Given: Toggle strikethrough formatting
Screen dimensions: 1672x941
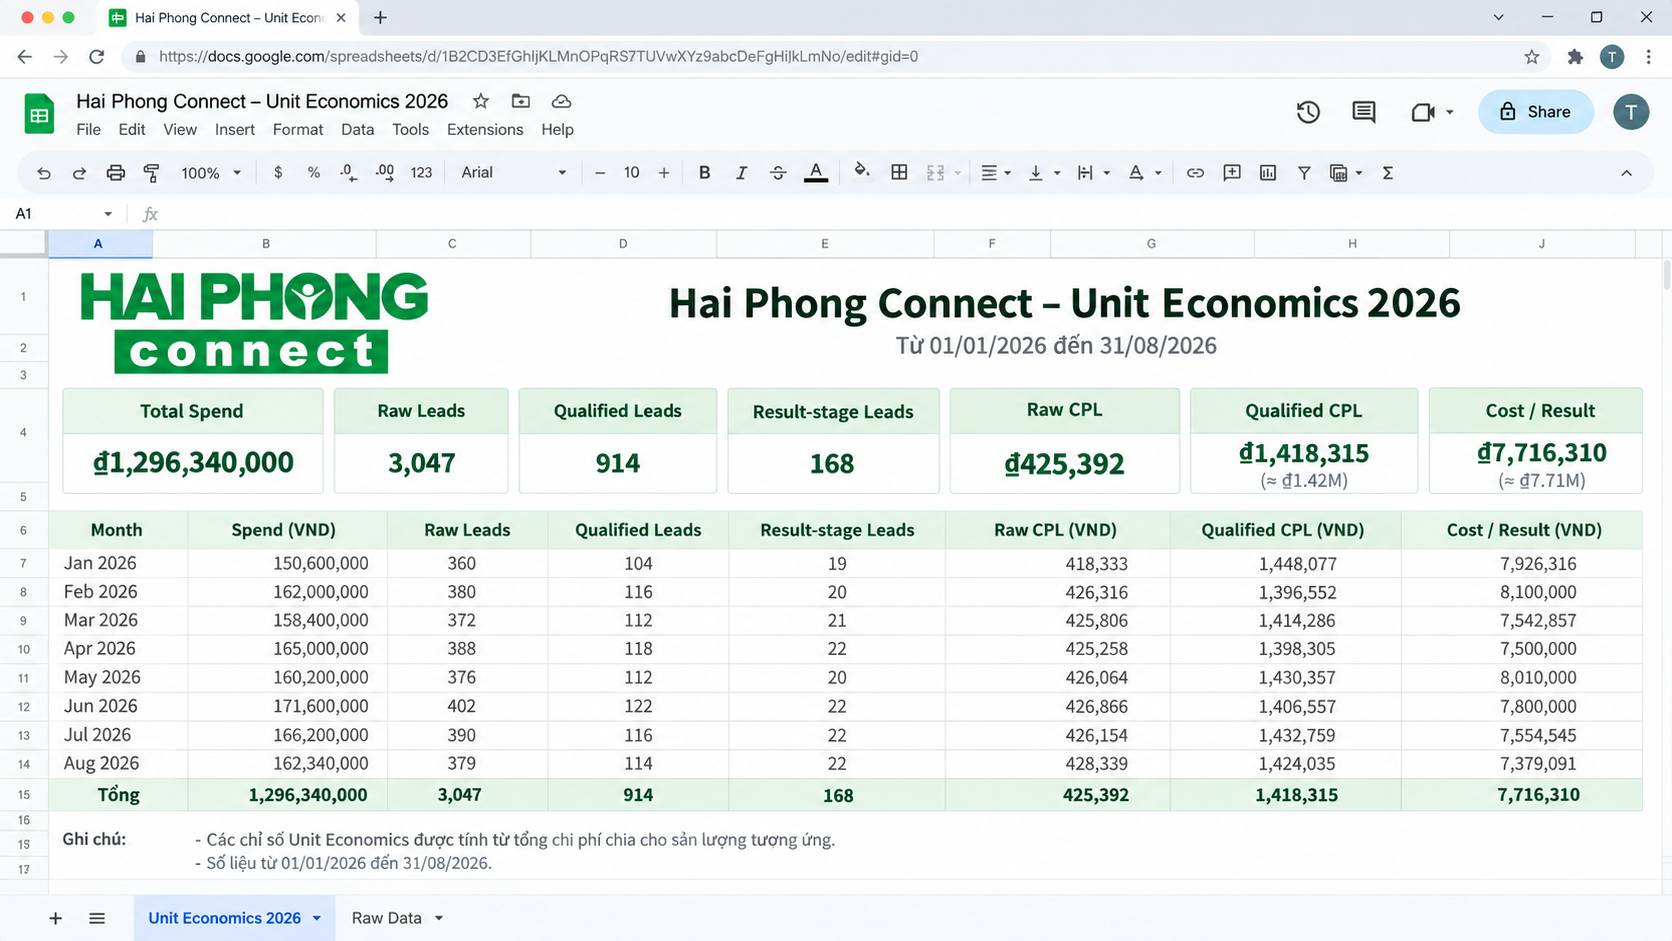Looking at the screenshot, I should (778, 173).
